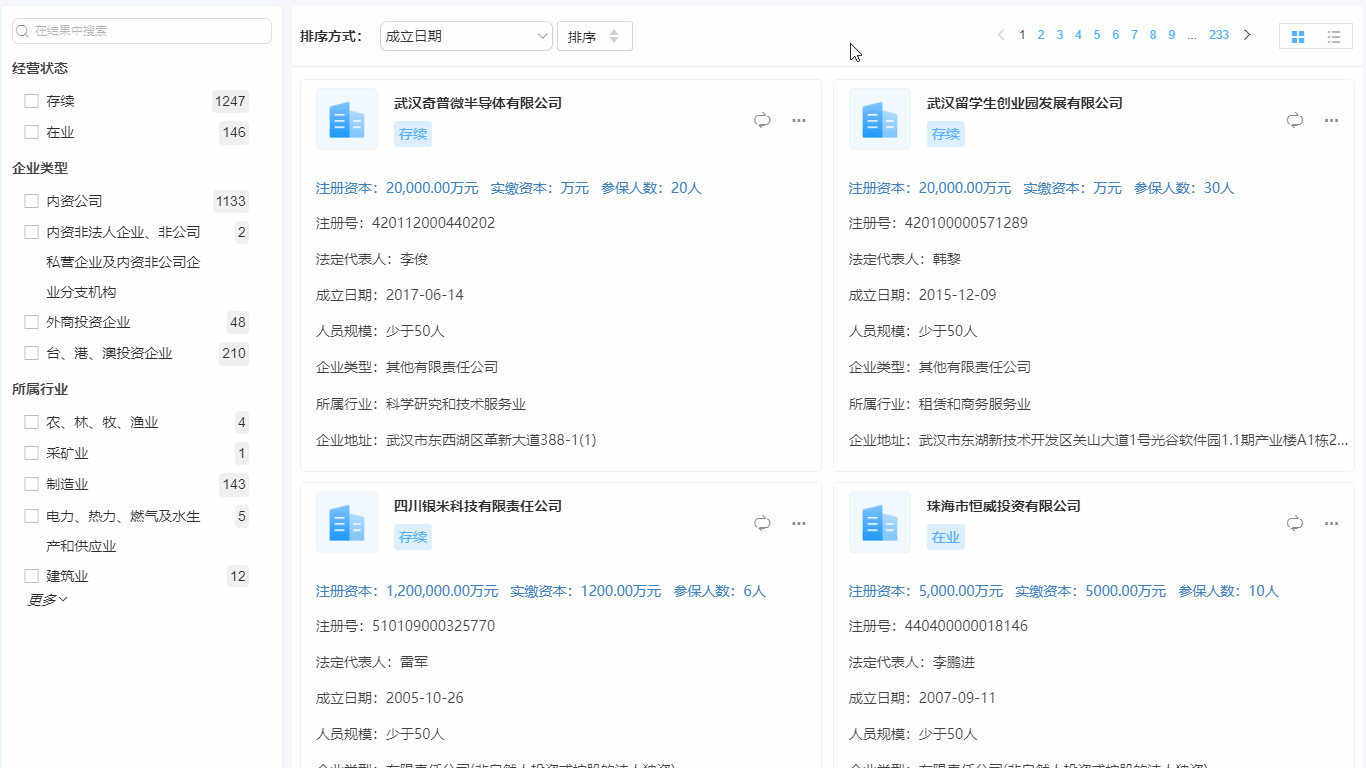Click the search magnifier icon in sidebar

(22, 31)
